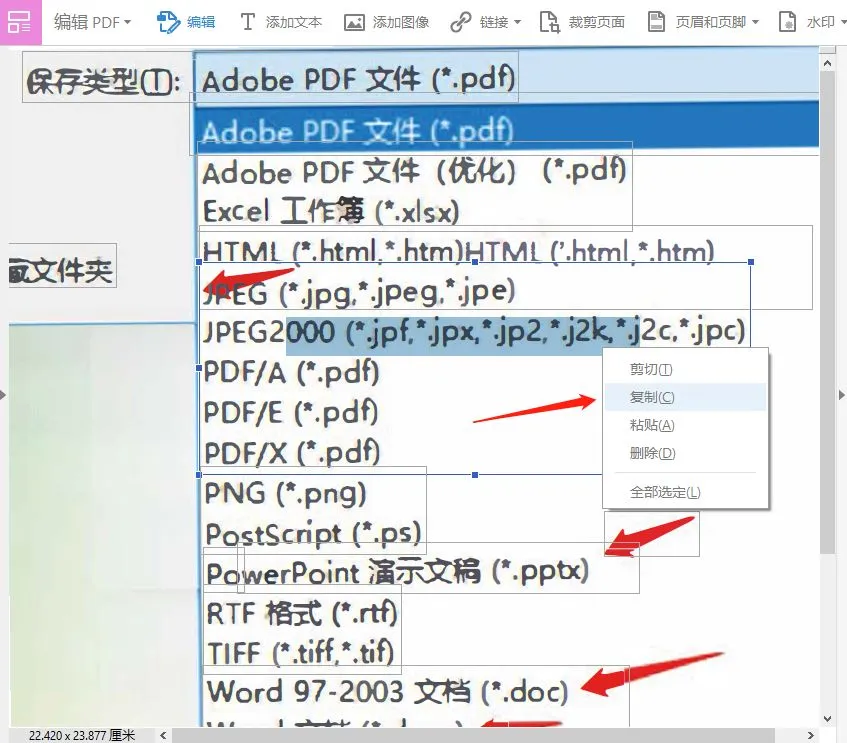Click the horizontal scrollbar thumb
847x743 pixels.
473,735
